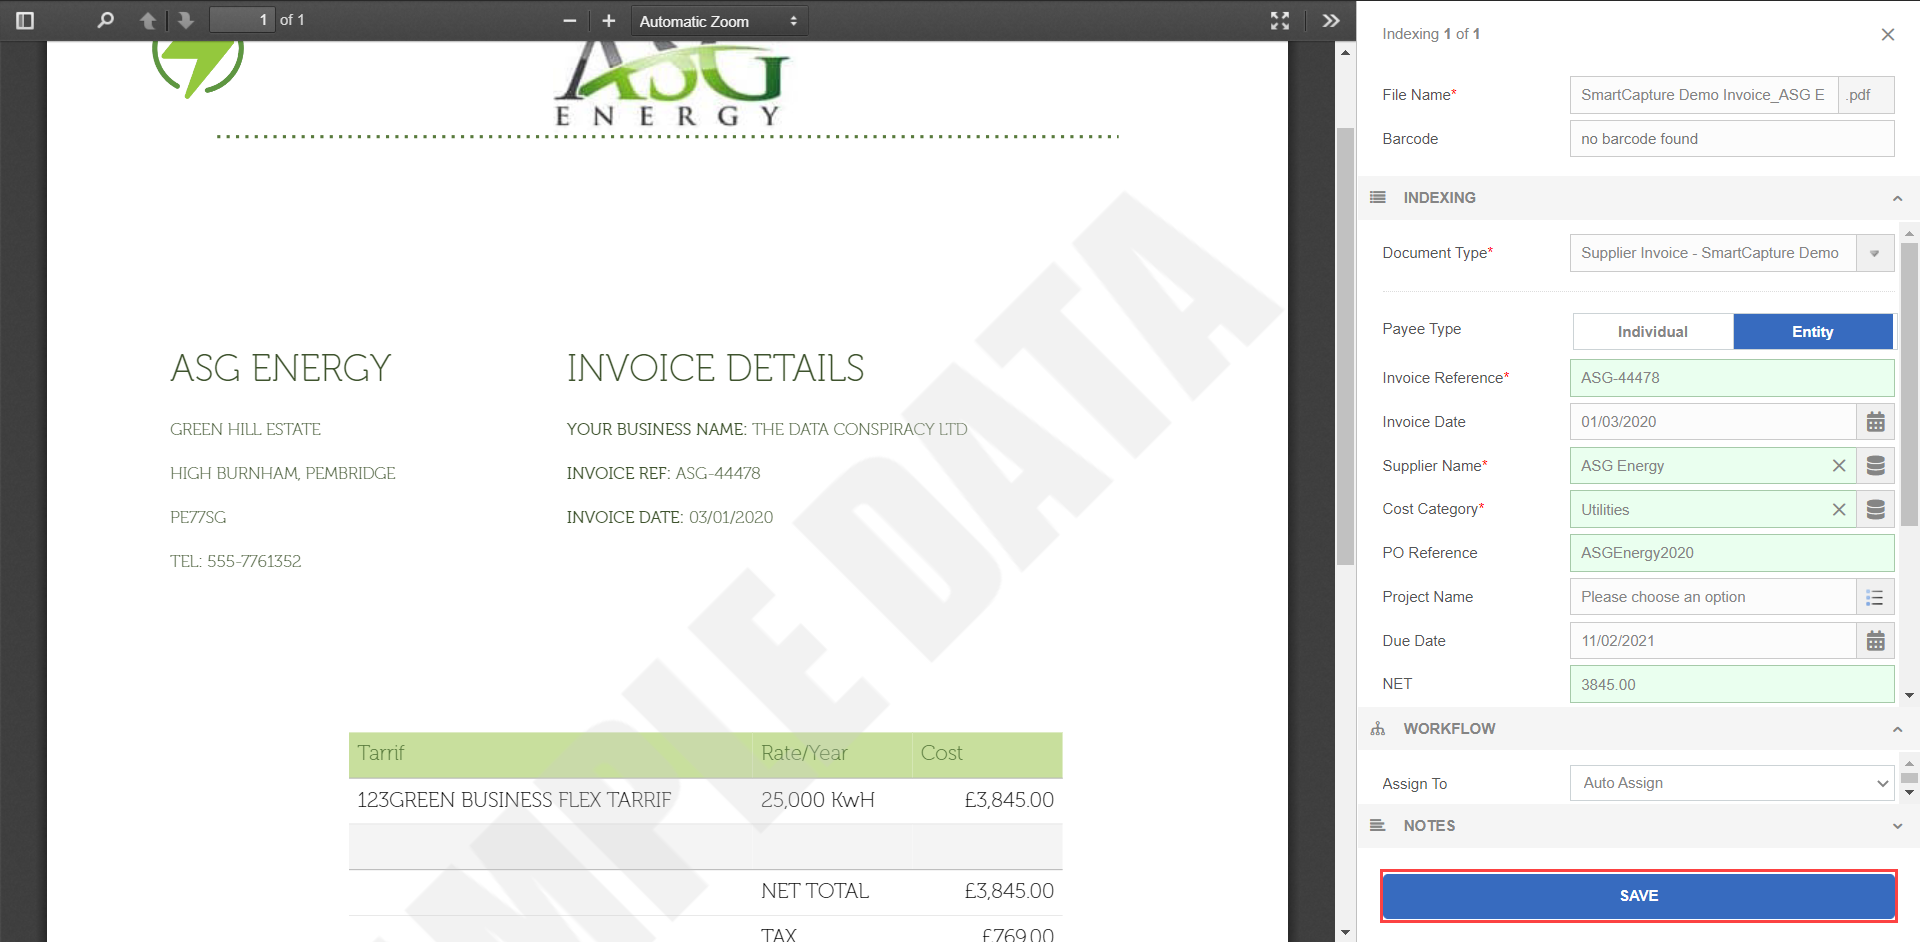Toggle the PDF viewer sidebar
The height and width of the screenshot is (942, 1920).
pyautogui.click(x=25, y=20)
